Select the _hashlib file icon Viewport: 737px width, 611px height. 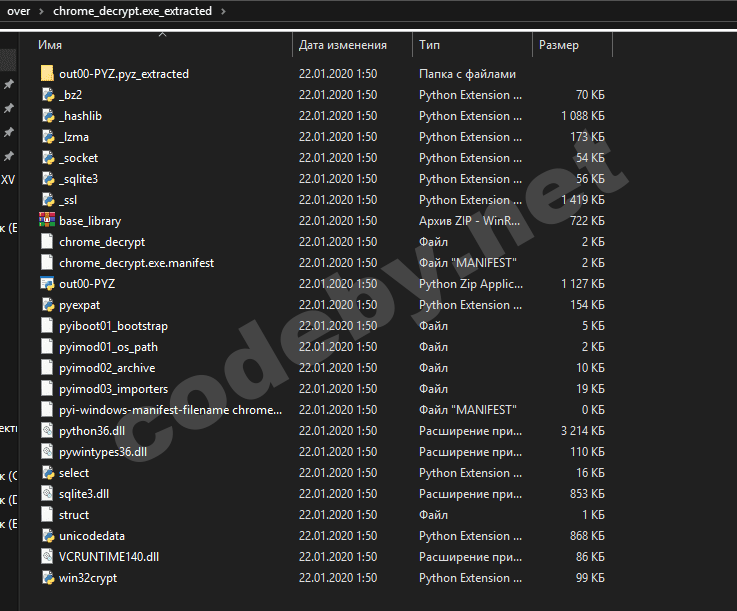tap(47, 116)
